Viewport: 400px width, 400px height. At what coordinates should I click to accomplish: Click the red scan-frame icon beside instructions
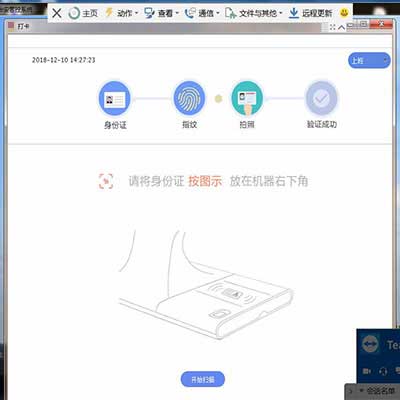click(106, 181)
